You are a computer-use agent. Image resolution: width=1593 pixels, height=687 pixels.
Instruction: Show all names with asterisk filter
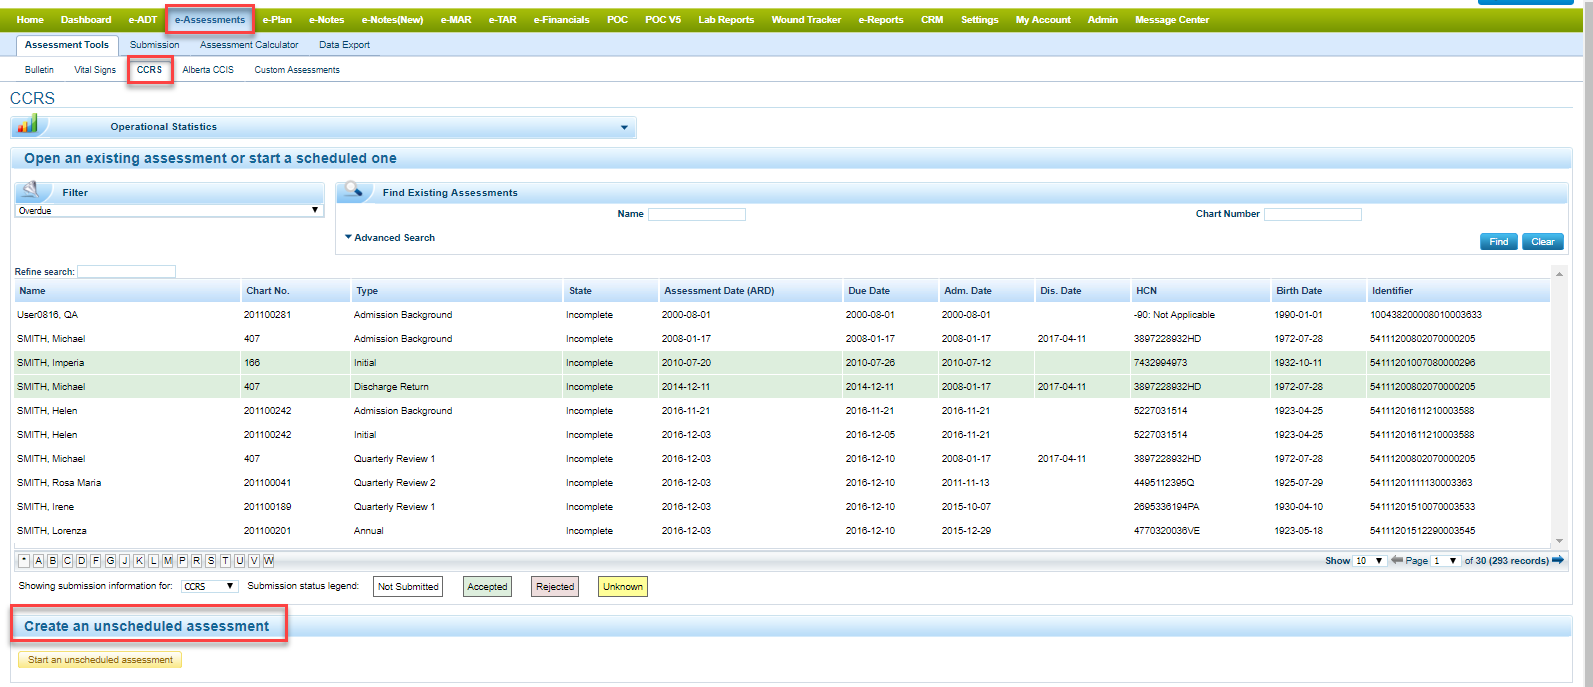[x=24, y=561]
